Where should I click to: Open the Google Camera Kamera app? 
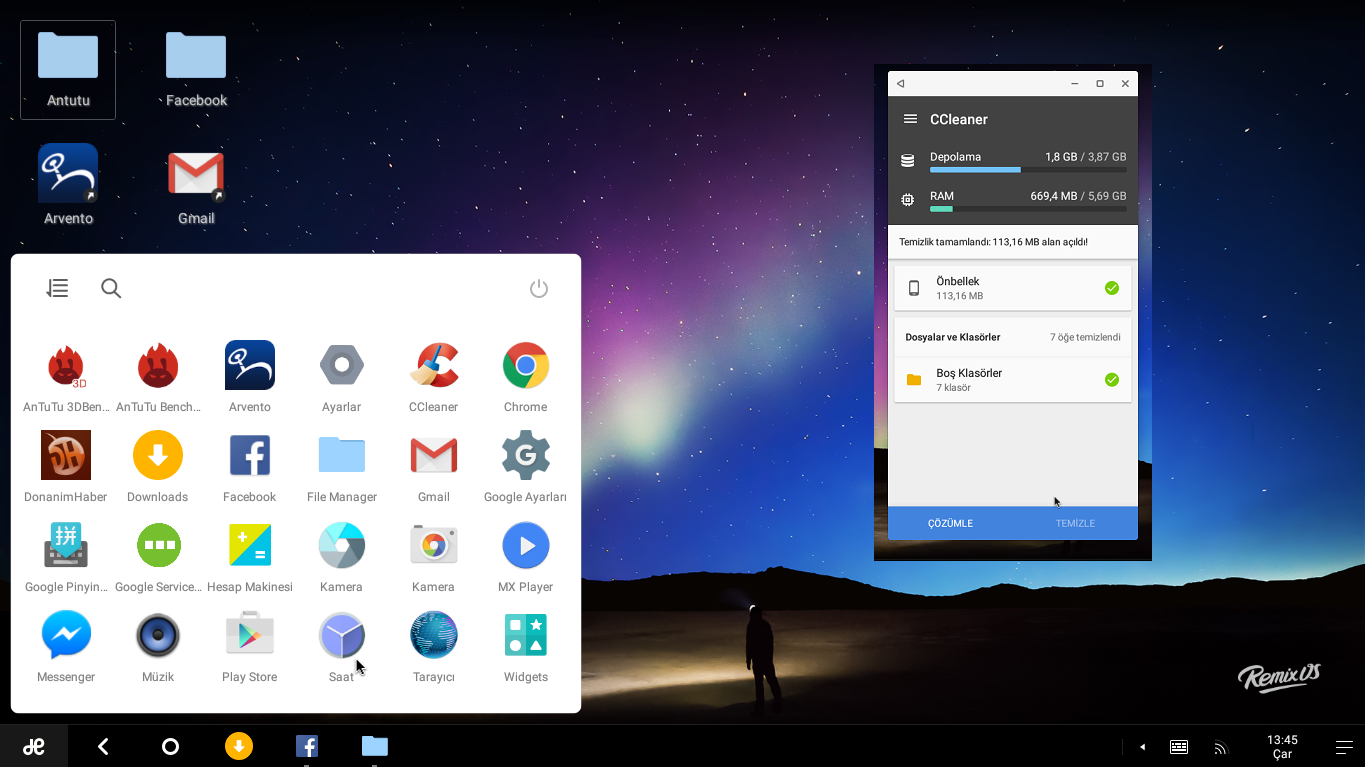pos(434,556)
